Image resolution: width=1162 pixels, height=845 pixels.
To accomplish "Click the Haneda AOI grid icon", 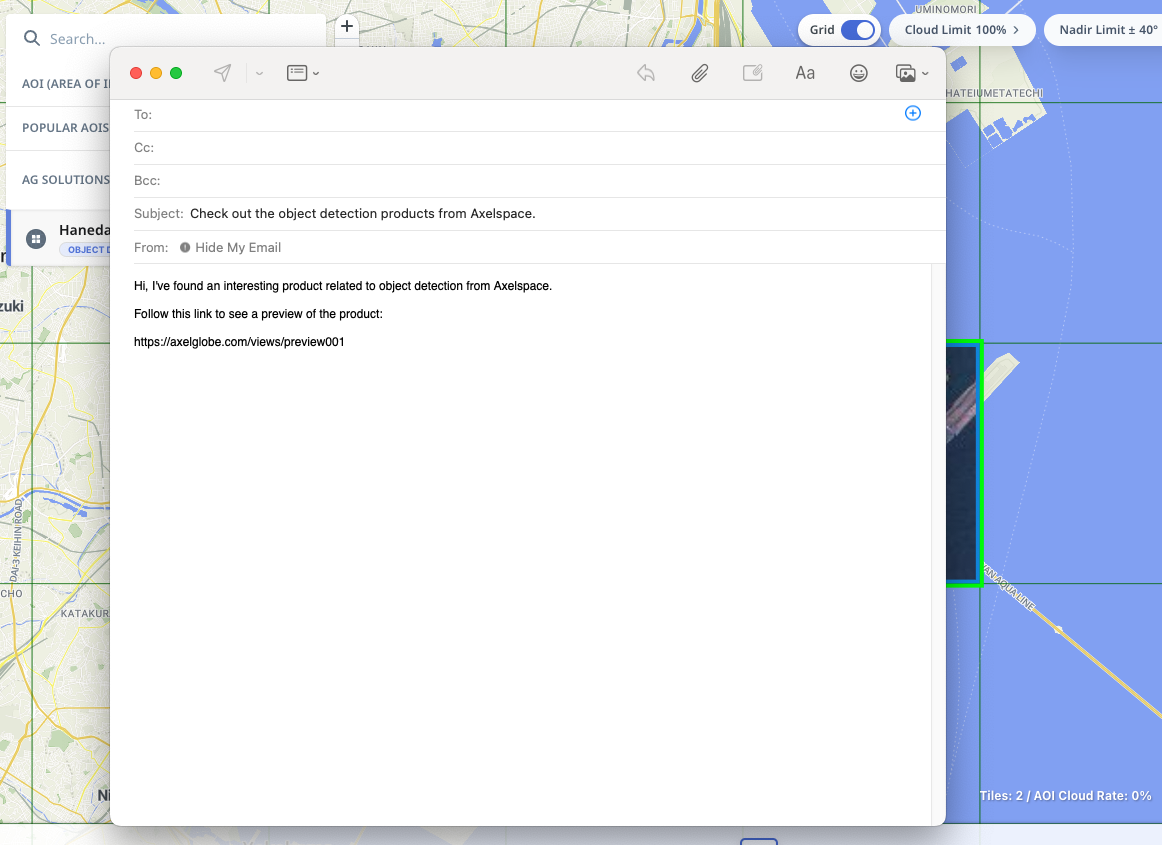I will 36,239.
